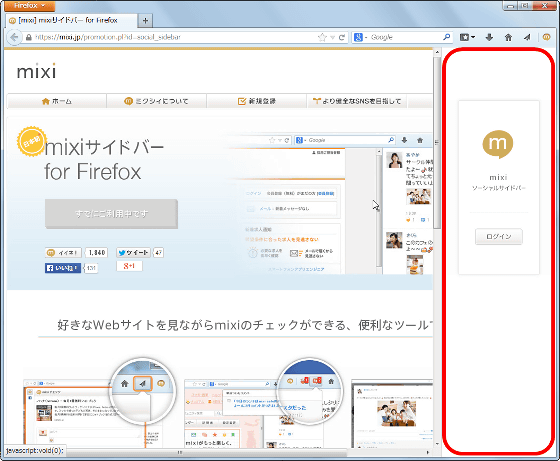Open a new tab with plus button
Screen dimensions: 560x461
pos(145,21)
